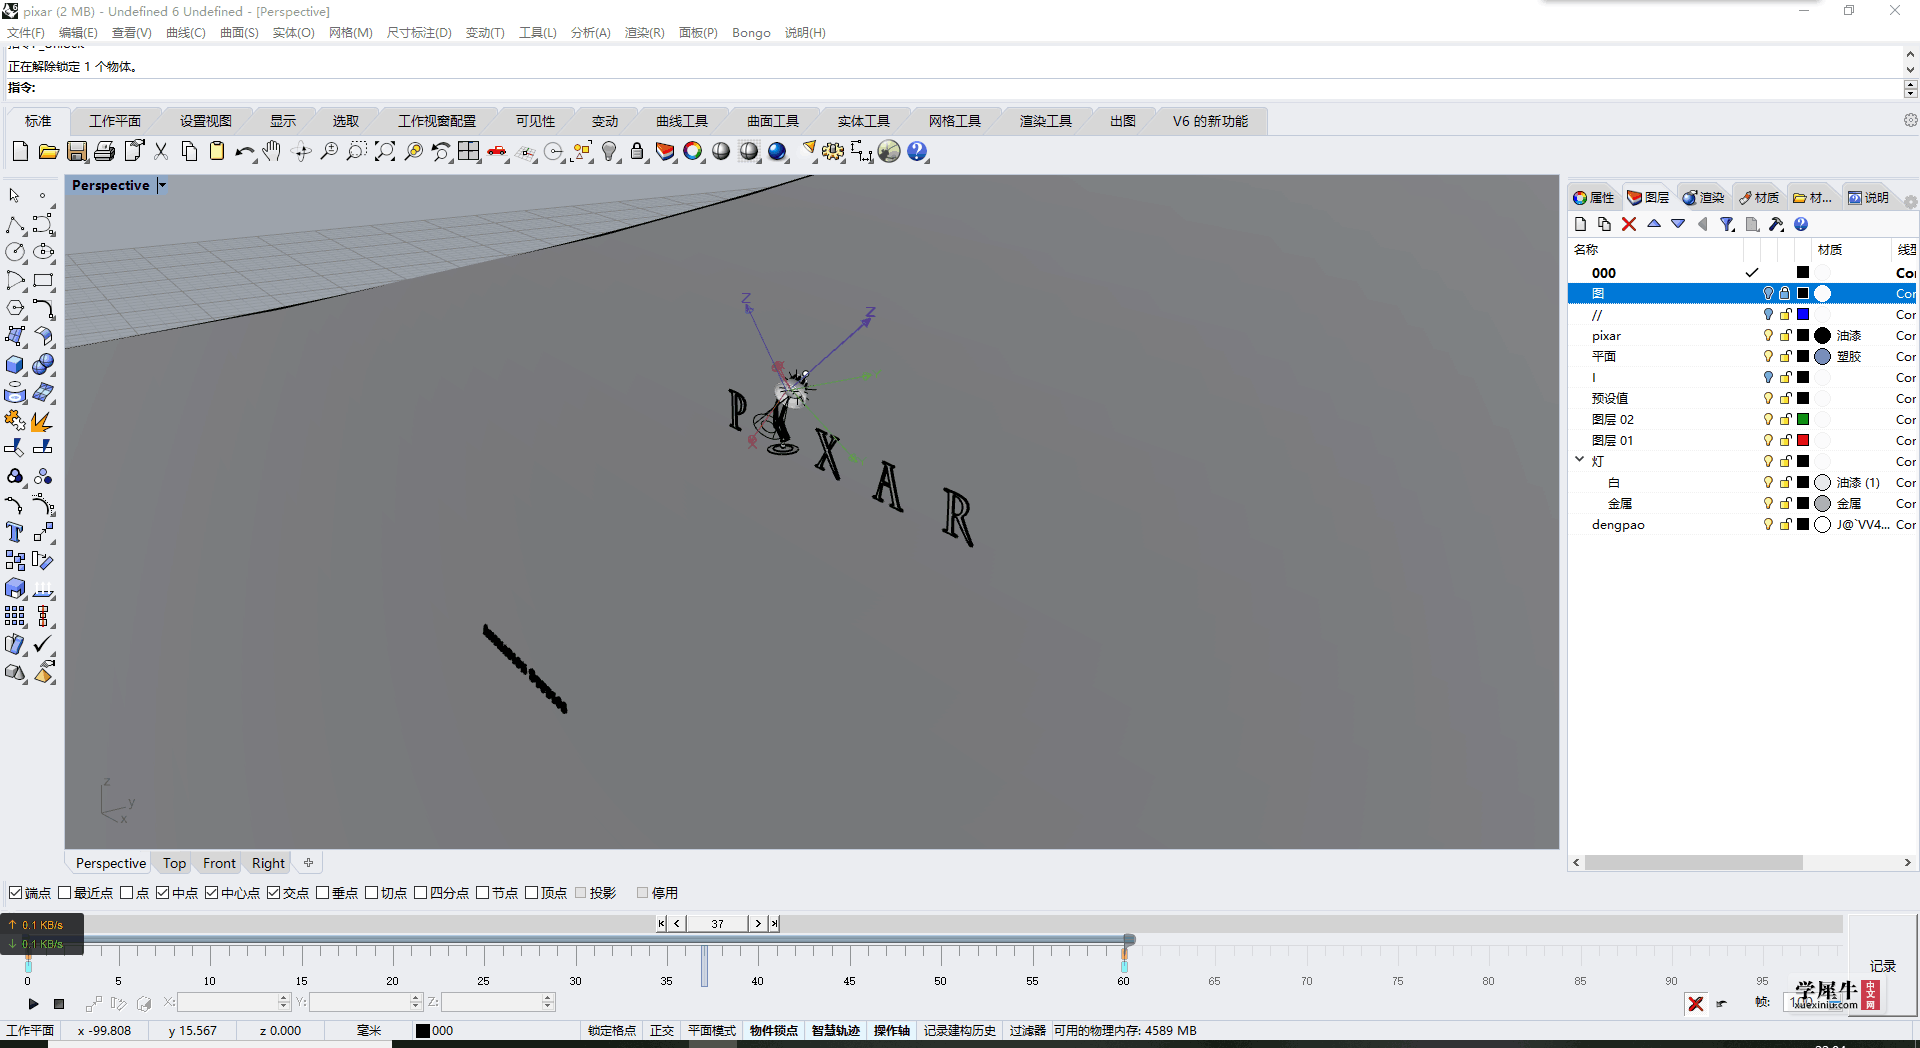The width and height of the screenshot is (1920, 1048).
Task: Switch to the Top viewport tab
Action: [174, 863]
